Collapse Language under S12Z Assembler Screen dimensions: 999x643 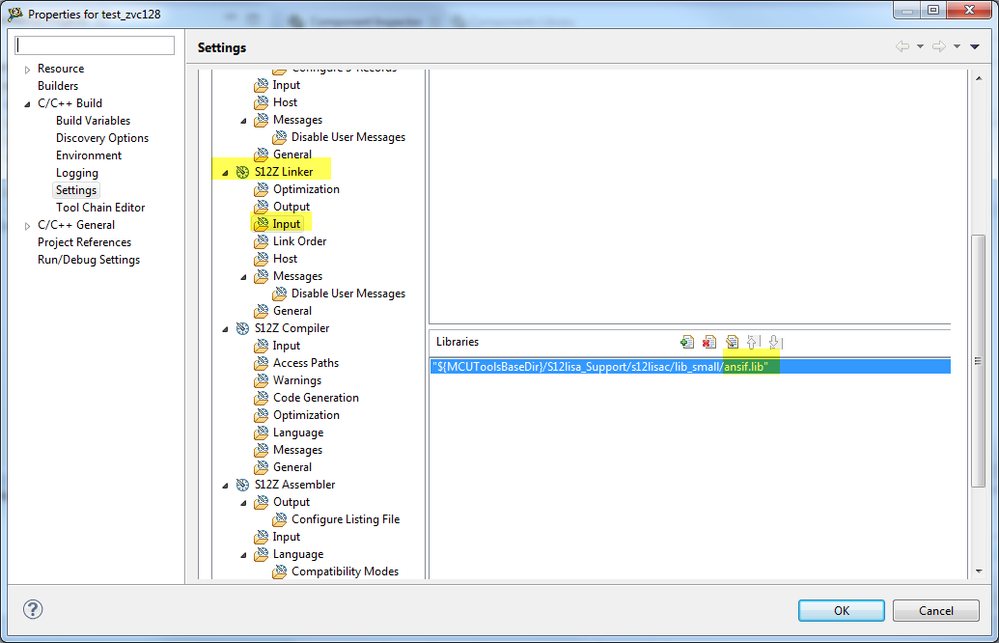pos(243,555)
